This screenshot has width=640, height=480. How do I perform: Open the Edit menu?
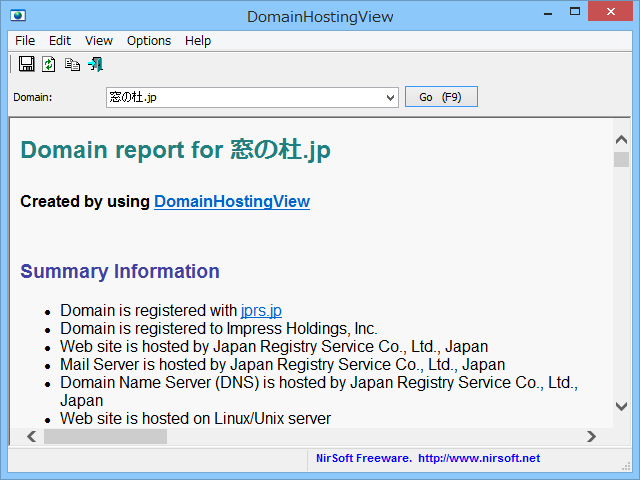tap(60, 41)
